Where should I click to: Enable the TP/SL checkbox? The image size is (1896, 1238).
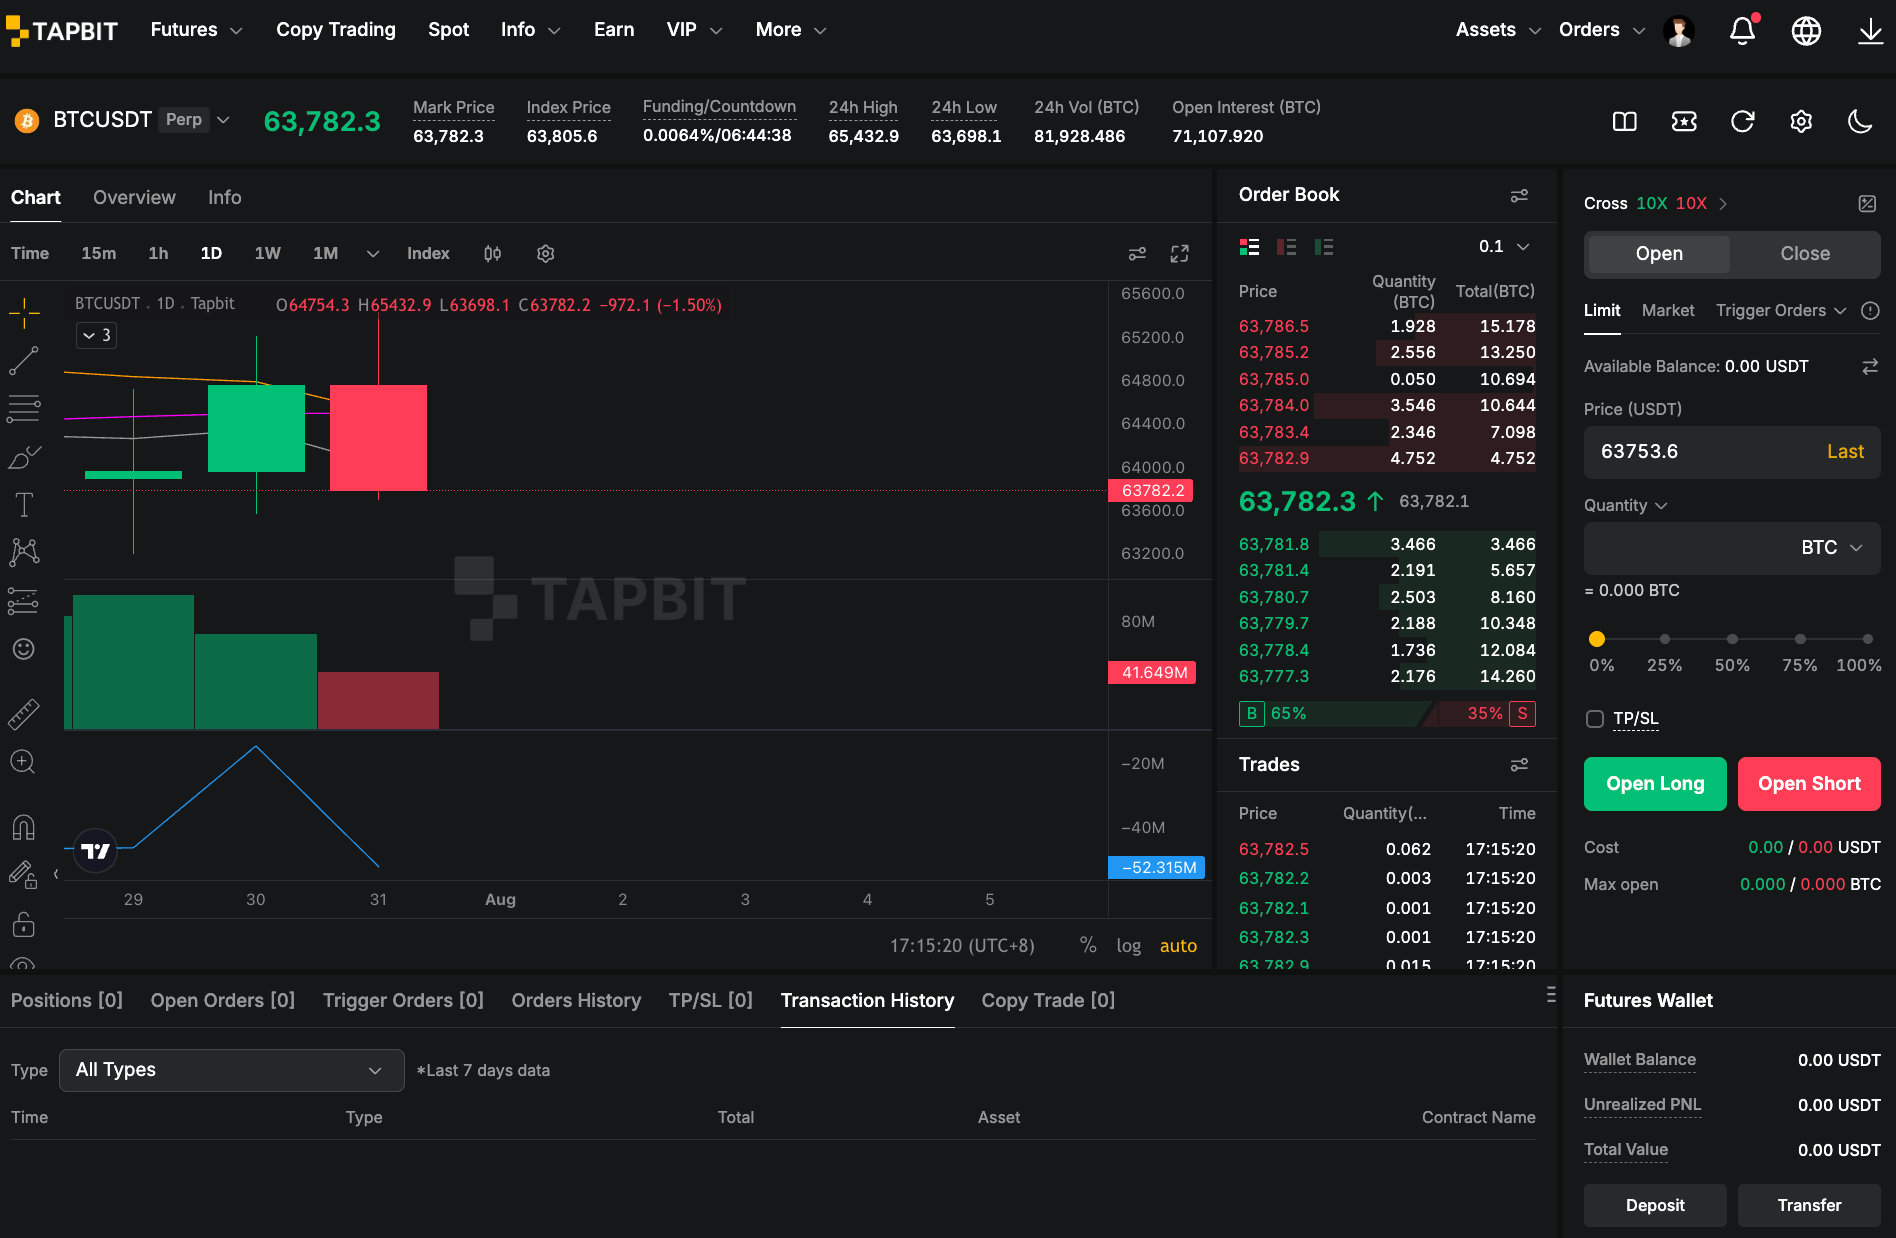point(1595,719)
